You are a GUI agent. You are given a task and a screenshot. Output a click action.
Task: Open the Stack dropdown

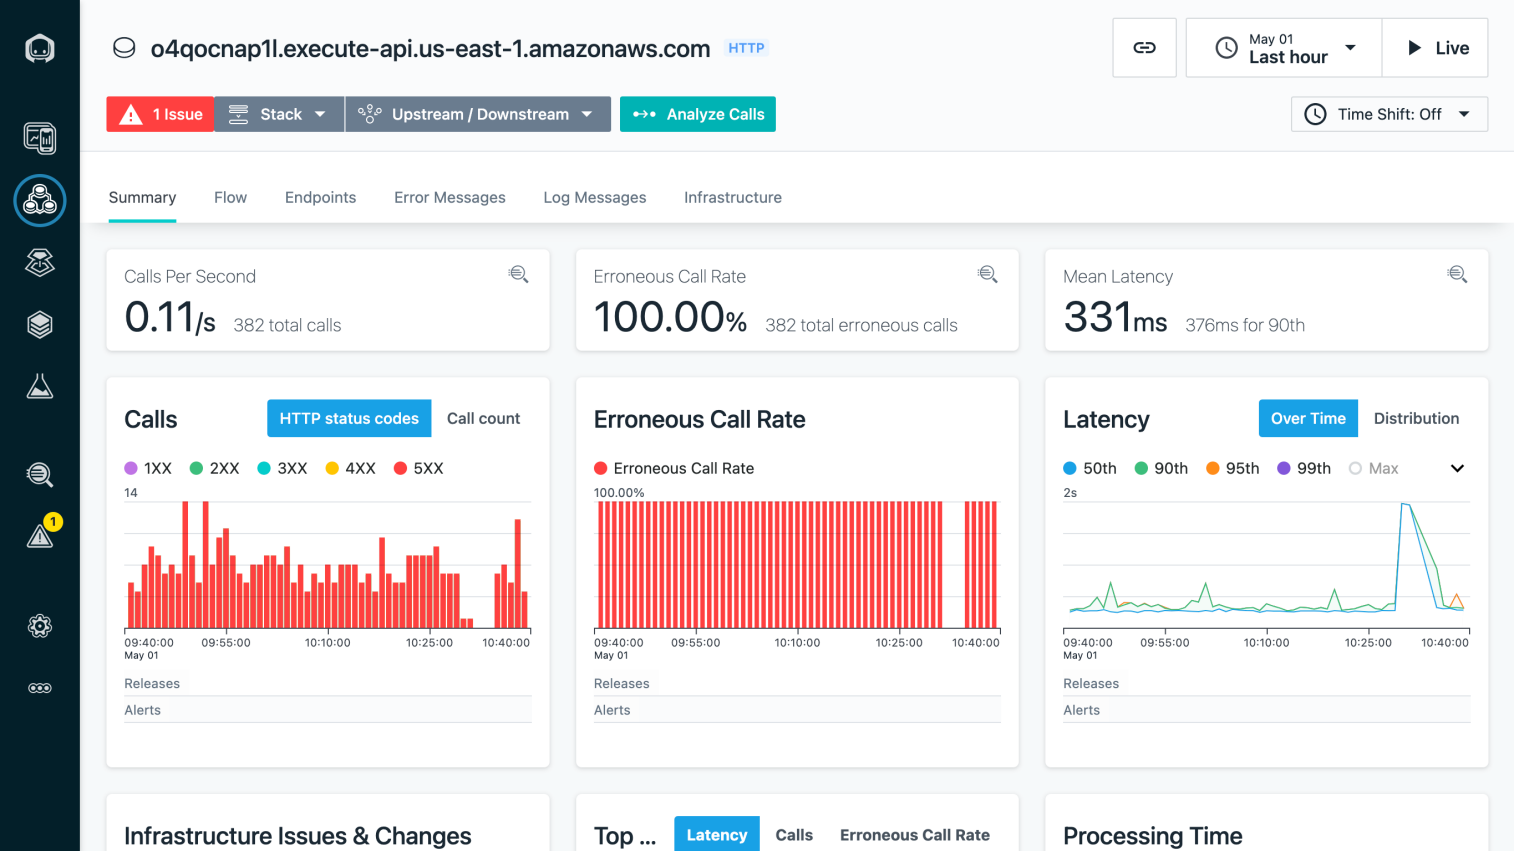pos(278,114)
